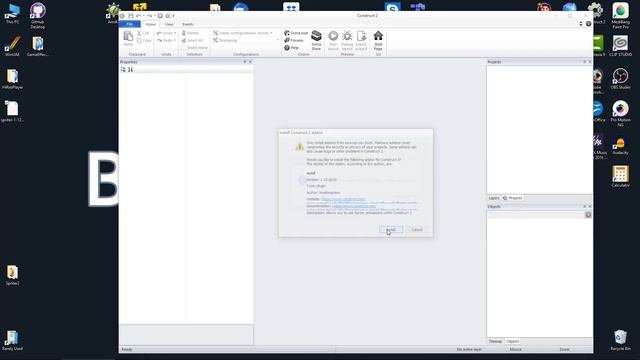
Task: Click the Save icon in the quick access toolbar
Action: [131, 16]
